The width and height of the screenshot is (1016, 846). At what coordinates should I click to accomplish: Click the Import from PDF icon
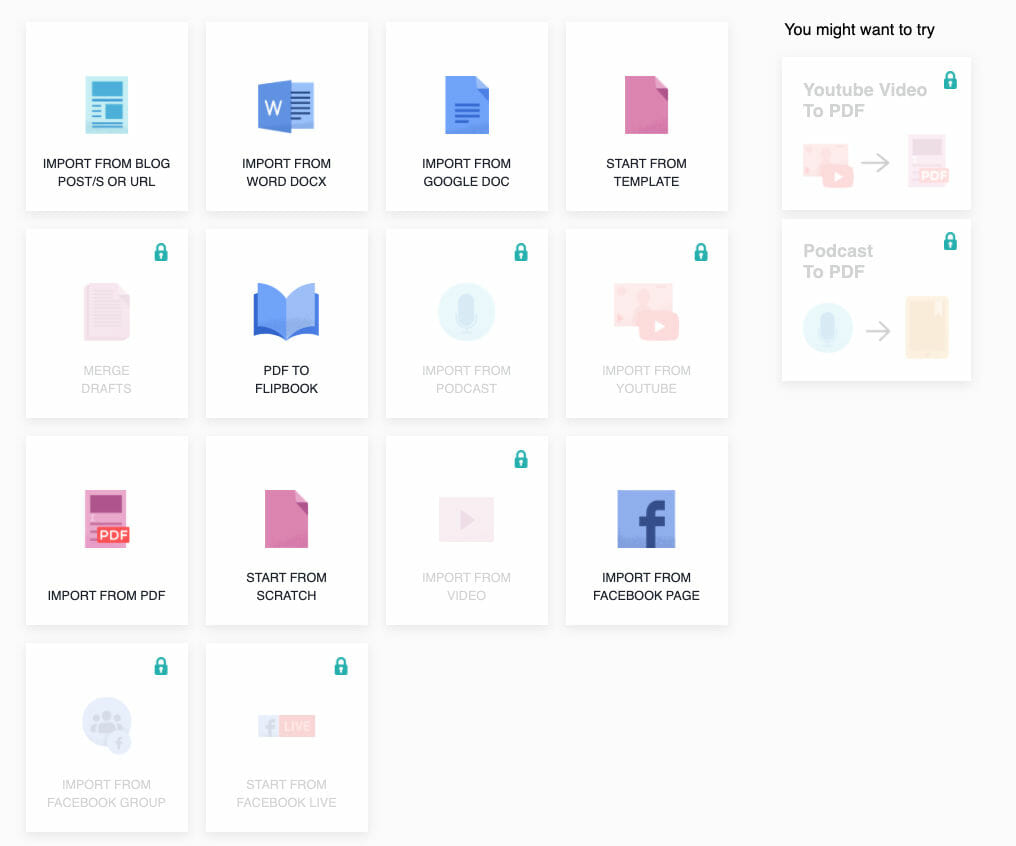tap(107, 518)
